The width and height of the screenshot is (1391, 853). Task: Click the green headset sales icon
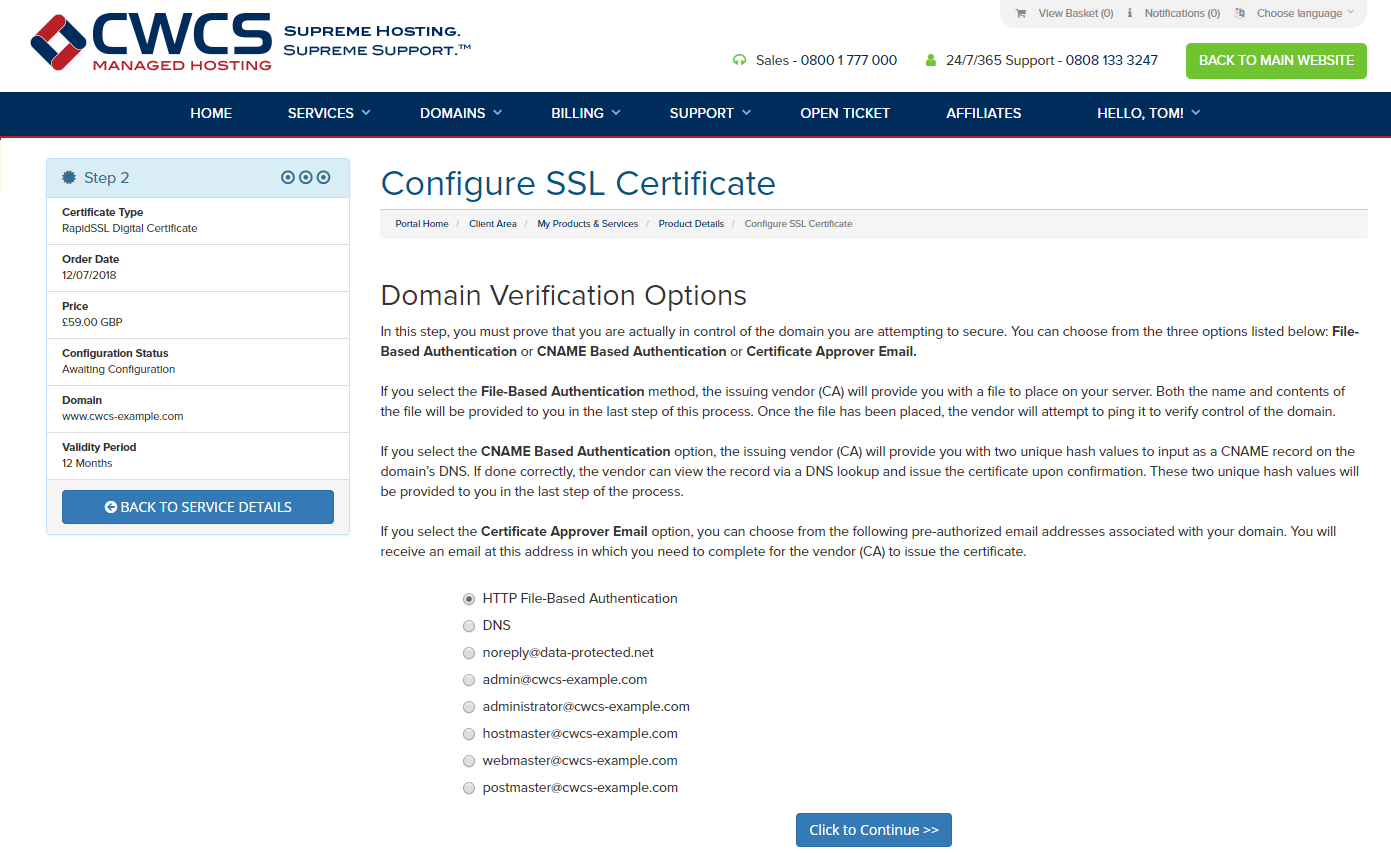point(739,60)
